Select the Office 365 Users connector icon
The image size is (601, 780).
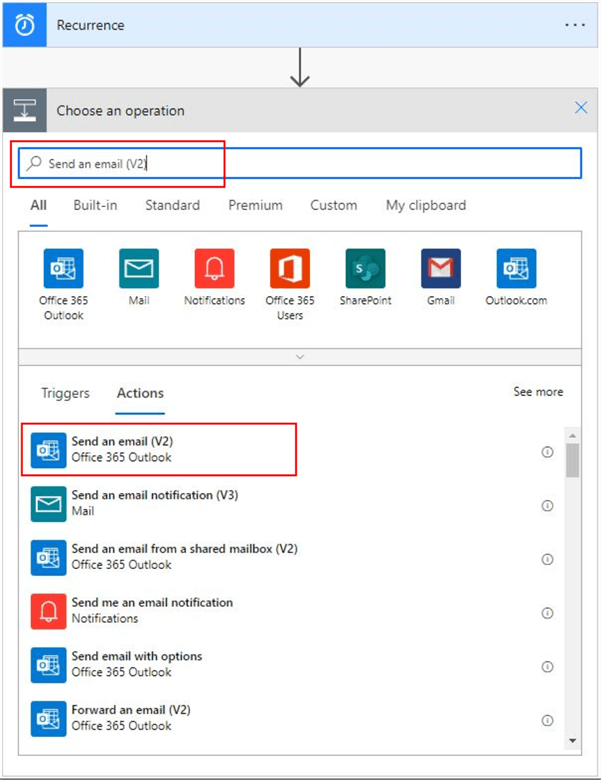(290, 269)
